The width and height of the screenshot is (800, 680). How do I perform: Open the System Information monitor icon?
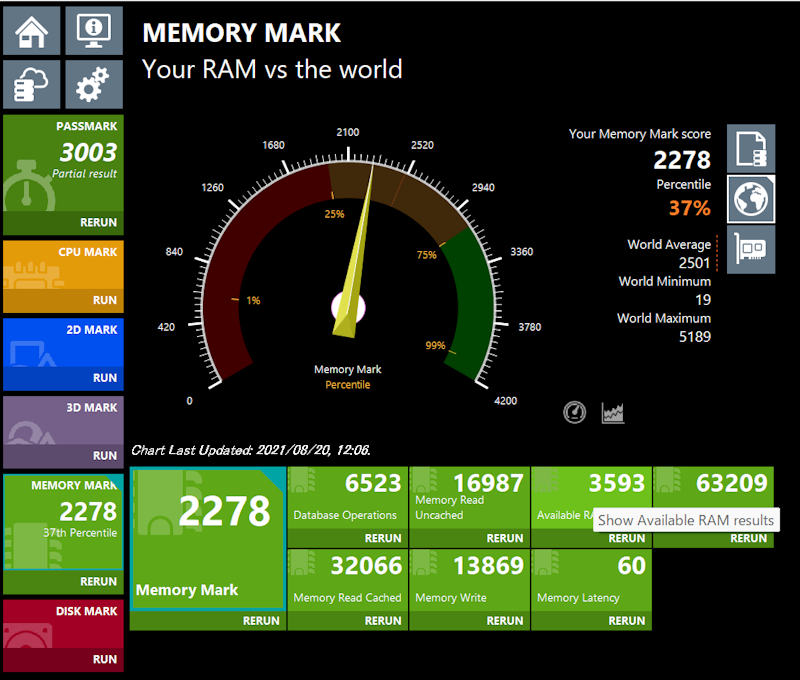94,31
